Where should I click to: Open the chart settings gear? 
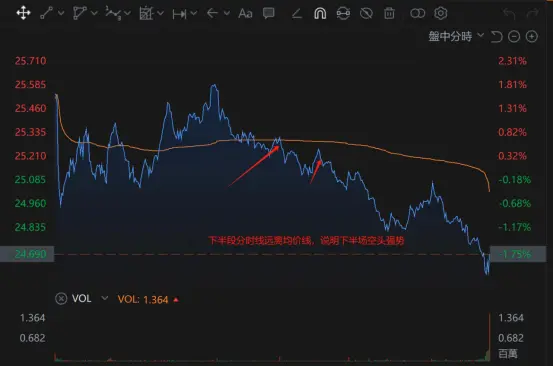point(440,13)
